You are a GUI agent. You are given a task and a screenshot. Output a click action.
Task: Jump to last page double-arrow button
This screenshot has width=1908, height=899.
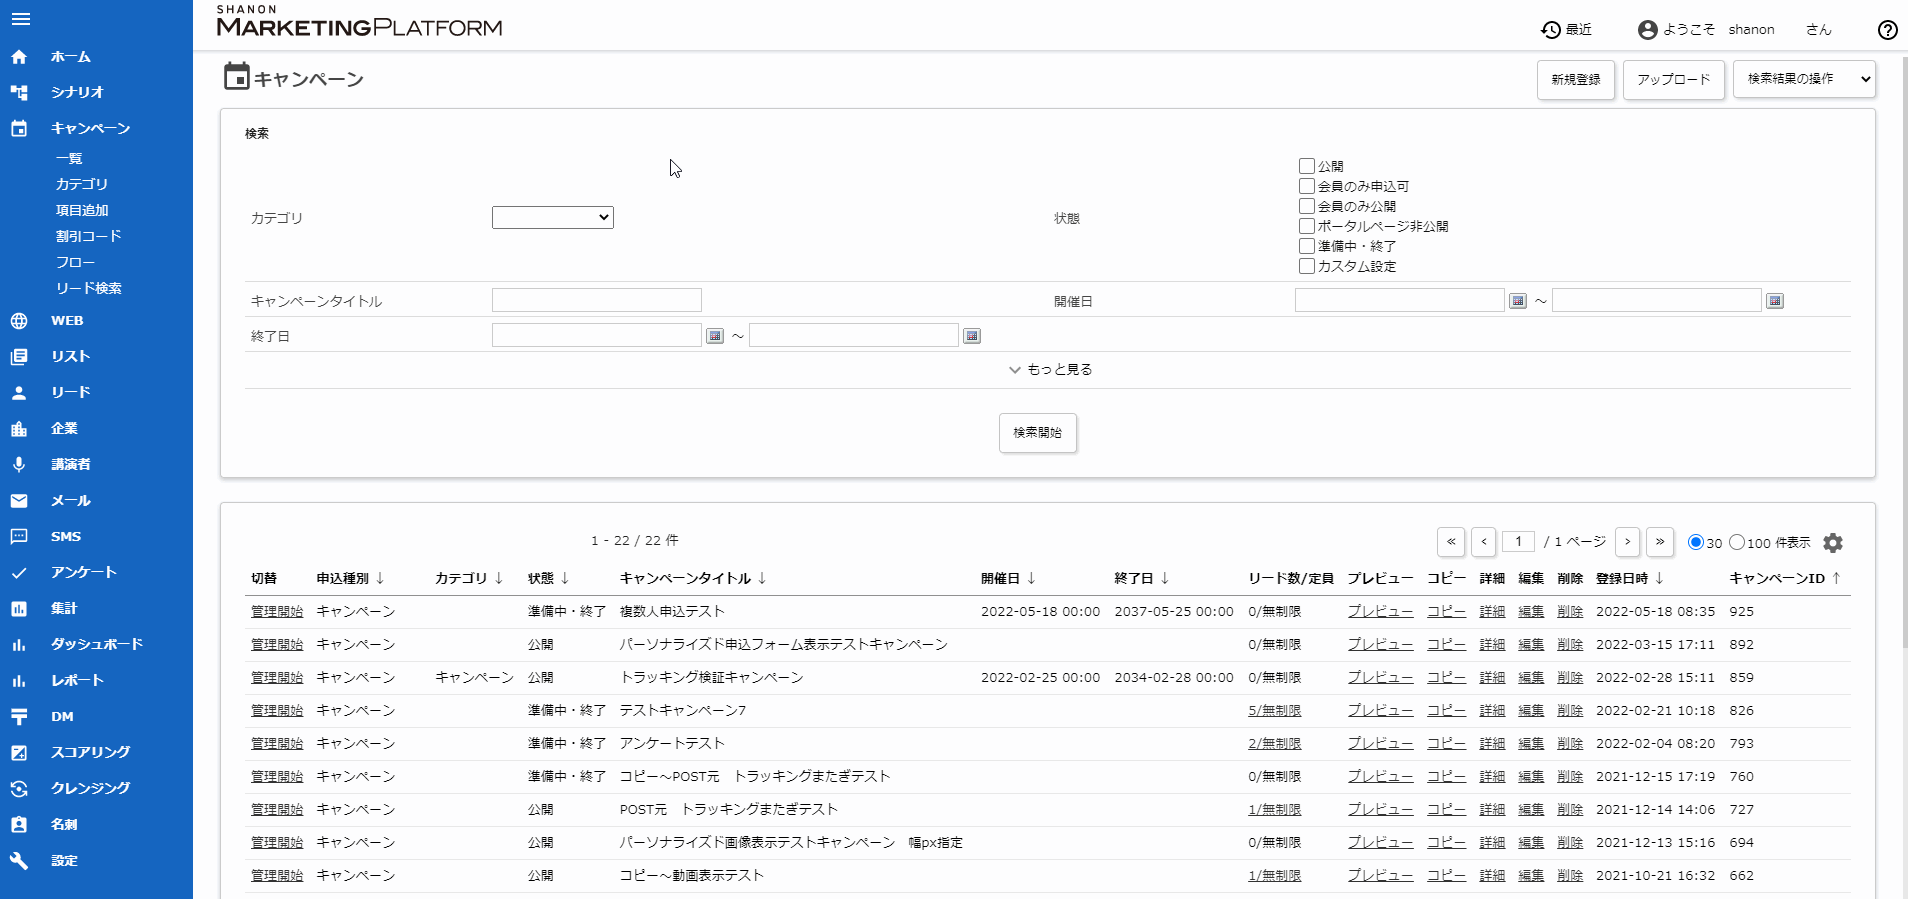click(x=1660, y=542)
